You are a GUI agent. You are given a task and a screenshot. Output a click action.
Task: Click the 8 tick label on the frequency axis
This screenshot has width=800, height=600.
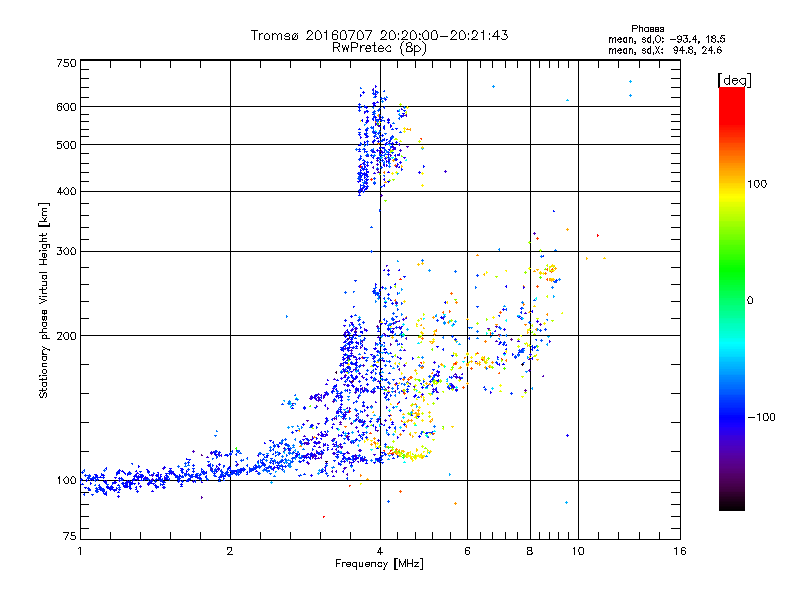[530, 551]
